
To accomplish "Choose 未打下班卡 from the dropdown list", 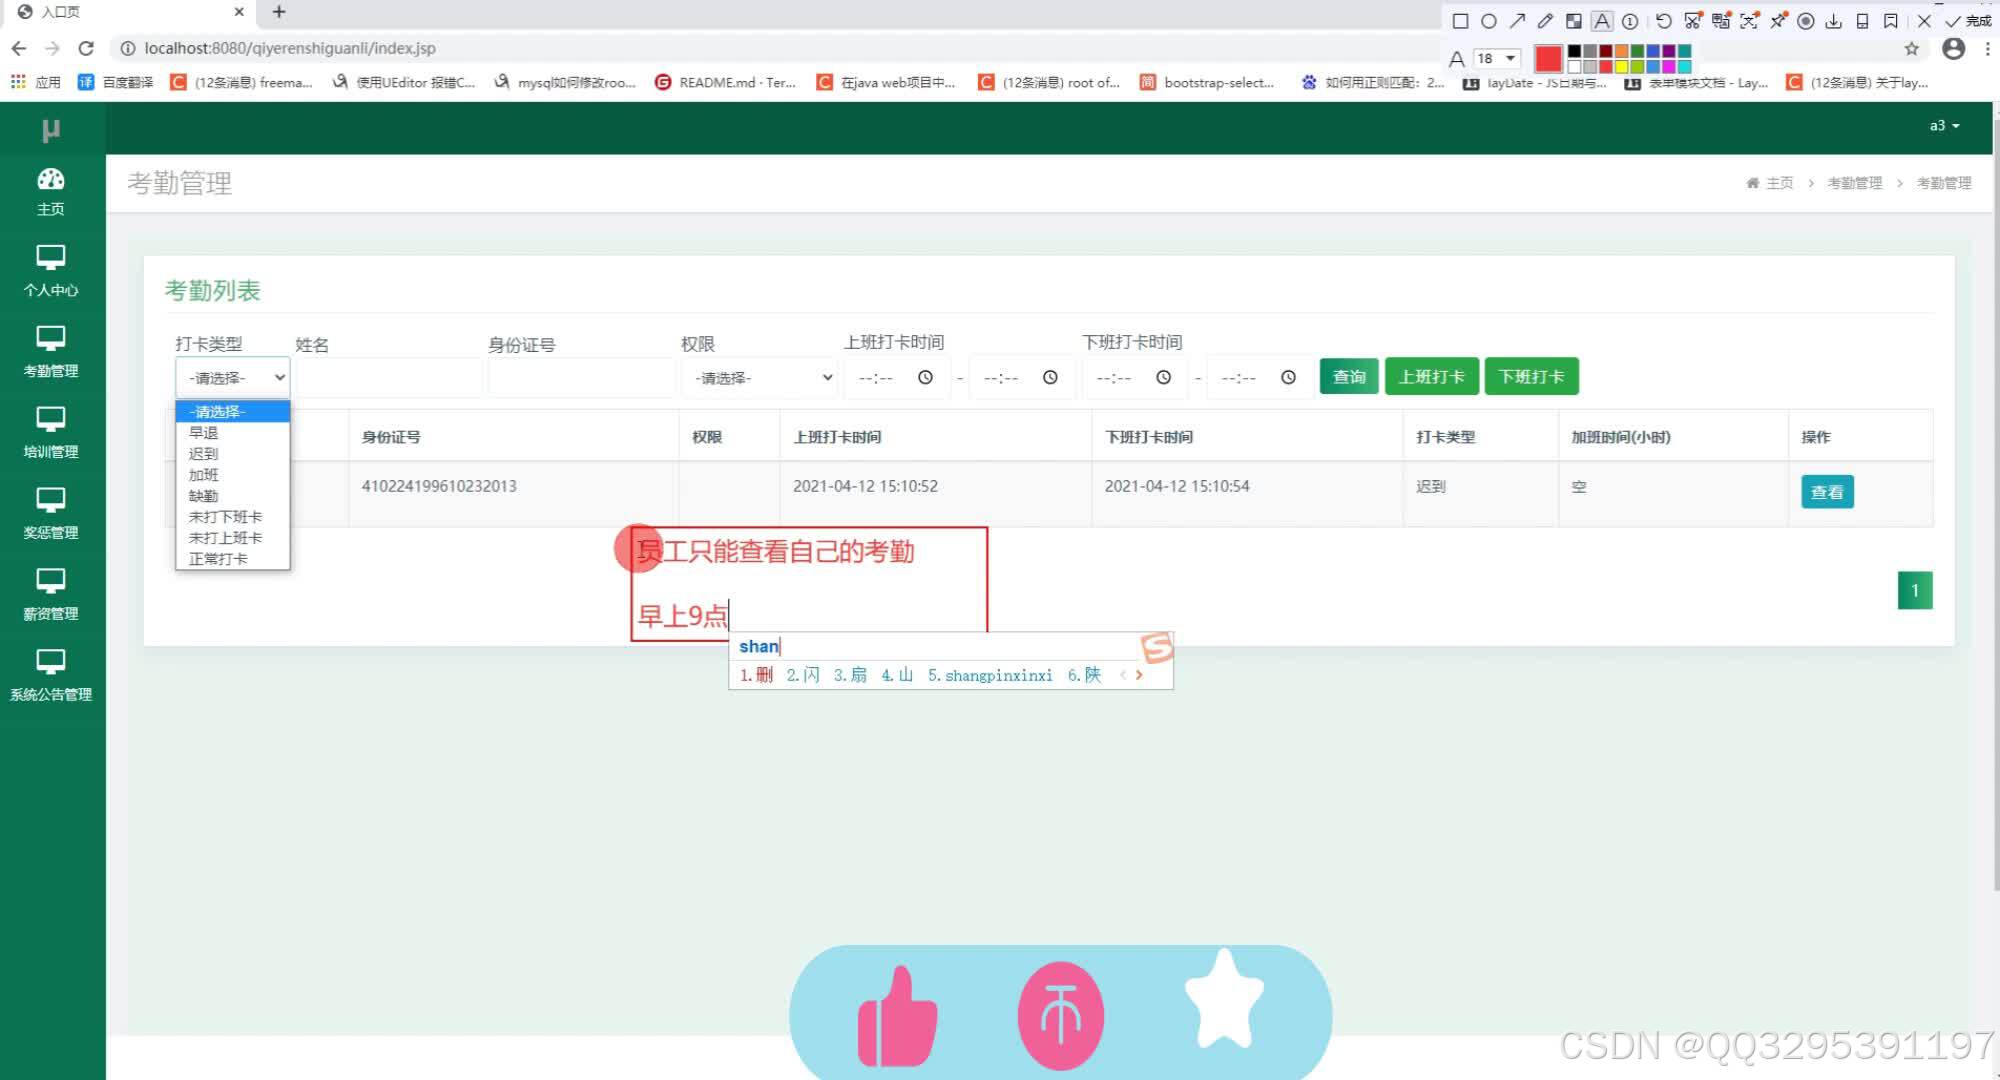I will pos(232,517).
